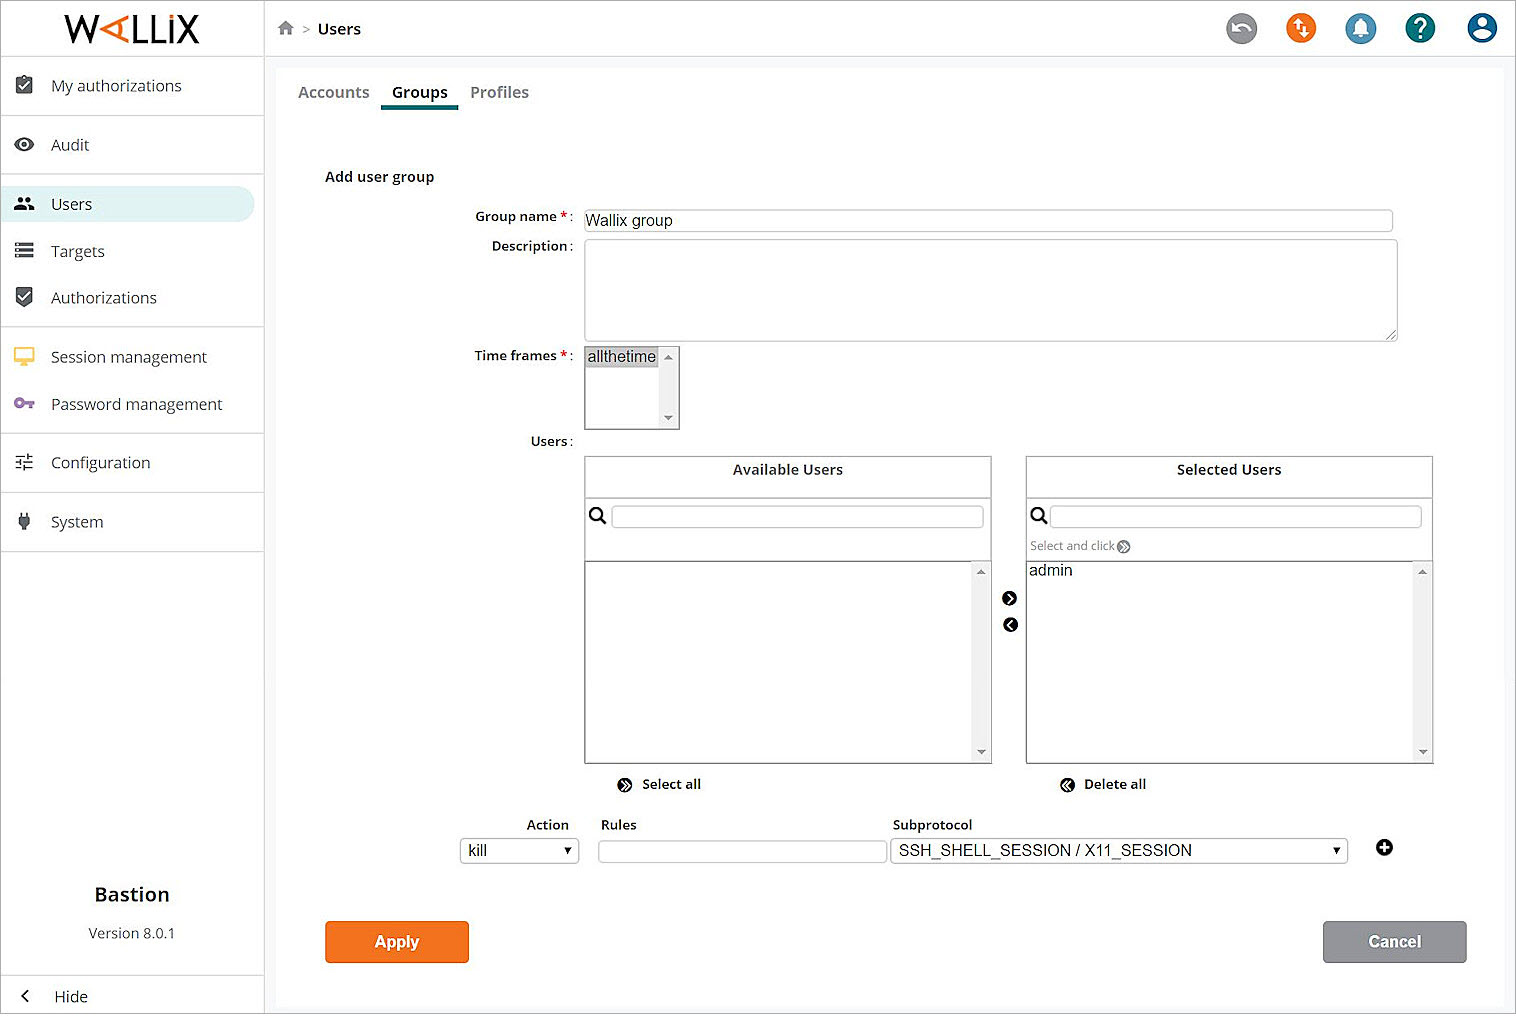Click Select all under Available Users
The image size is (1516, 1026).
[x=659, y=784]
